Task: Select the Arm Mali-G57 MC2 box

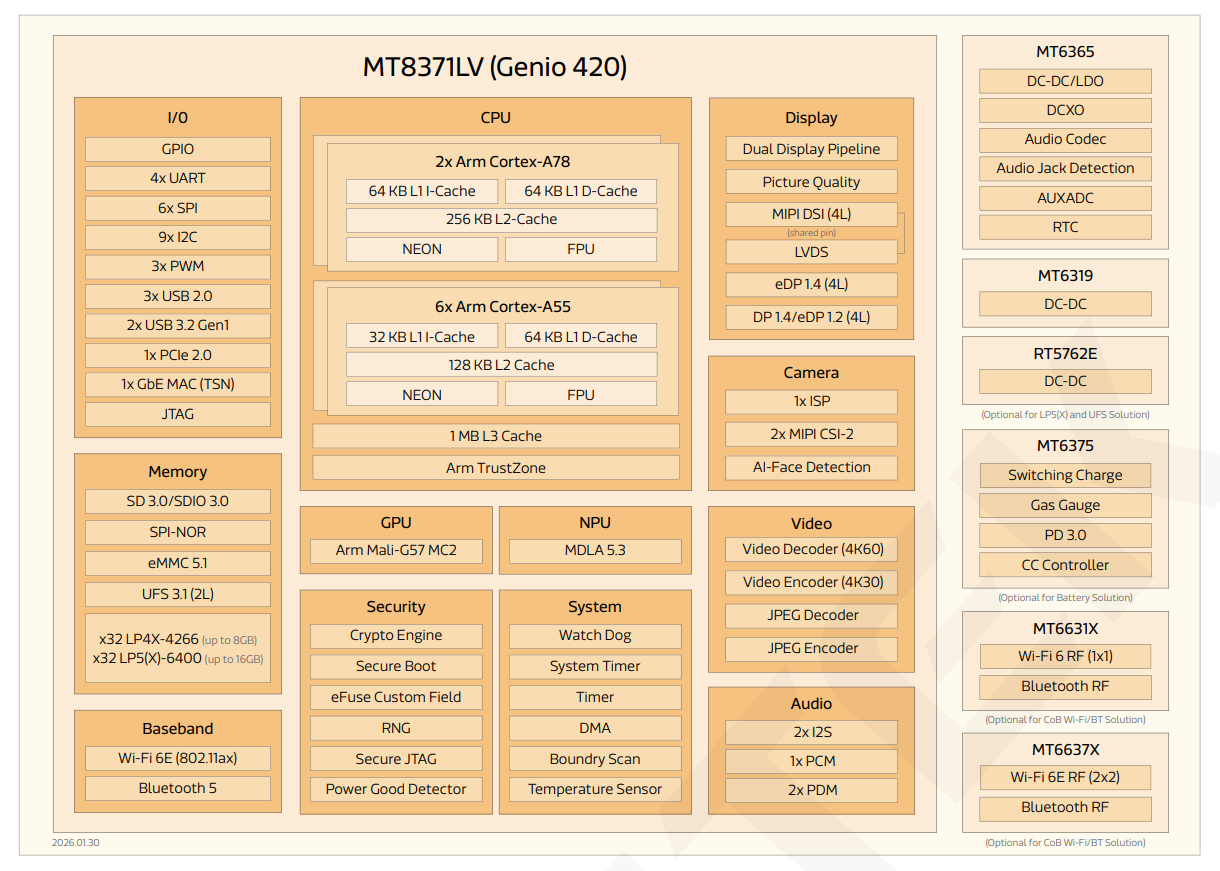Action: click(x=396, y=551)
